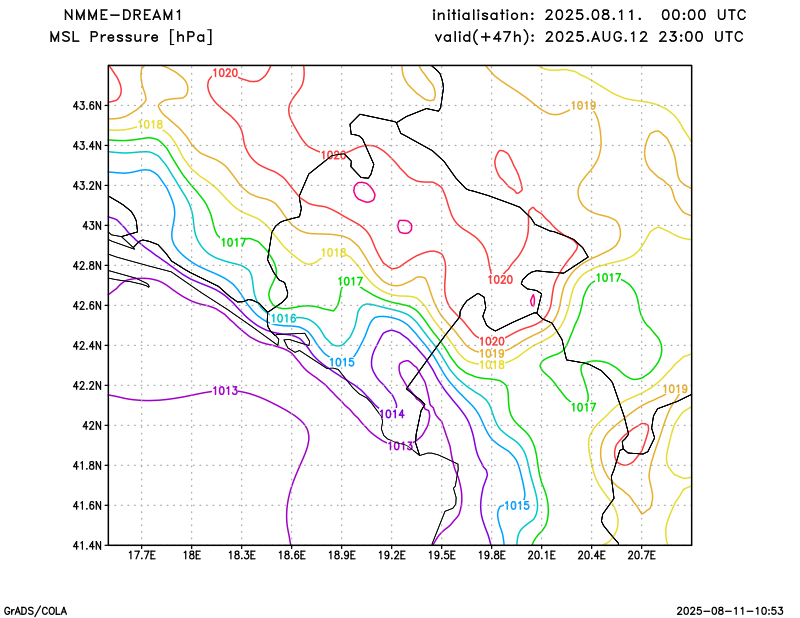
Task: Select the 43.6N latitude label
Action: pyautogui.click(x=87, y=106)
